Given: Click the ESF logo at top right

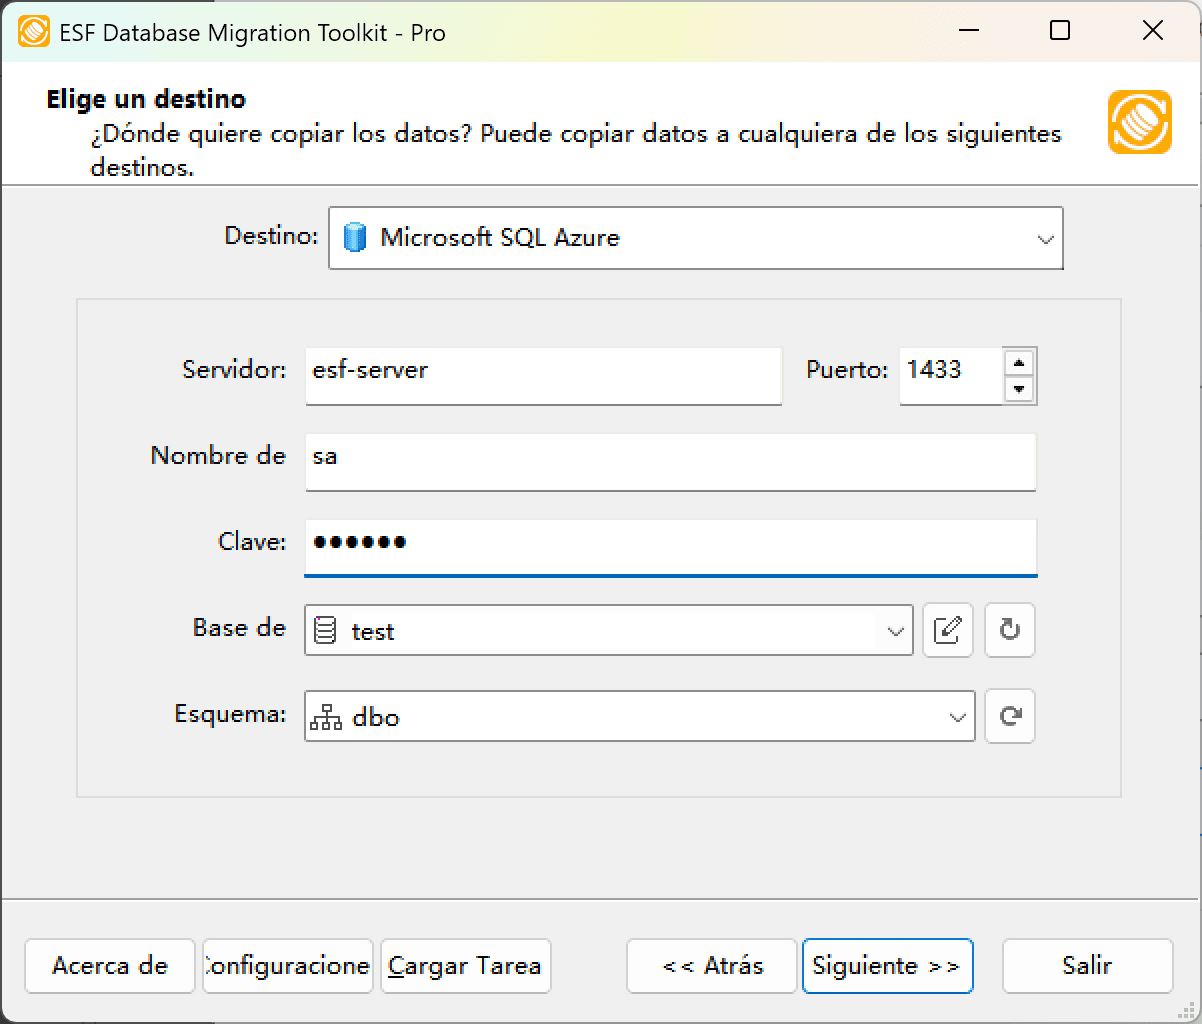Looking at the screenshot, I should [x=1139, y=124].
